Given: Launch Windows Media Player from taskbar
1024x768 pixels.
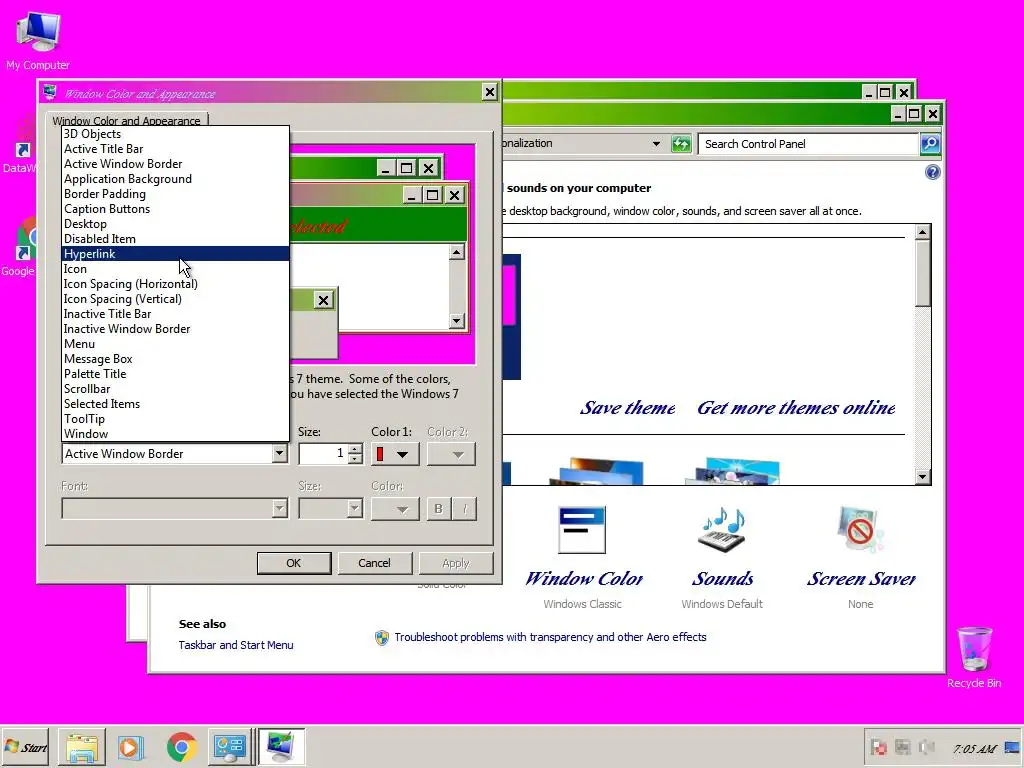Looking at the screenshot, I should 131,747.
